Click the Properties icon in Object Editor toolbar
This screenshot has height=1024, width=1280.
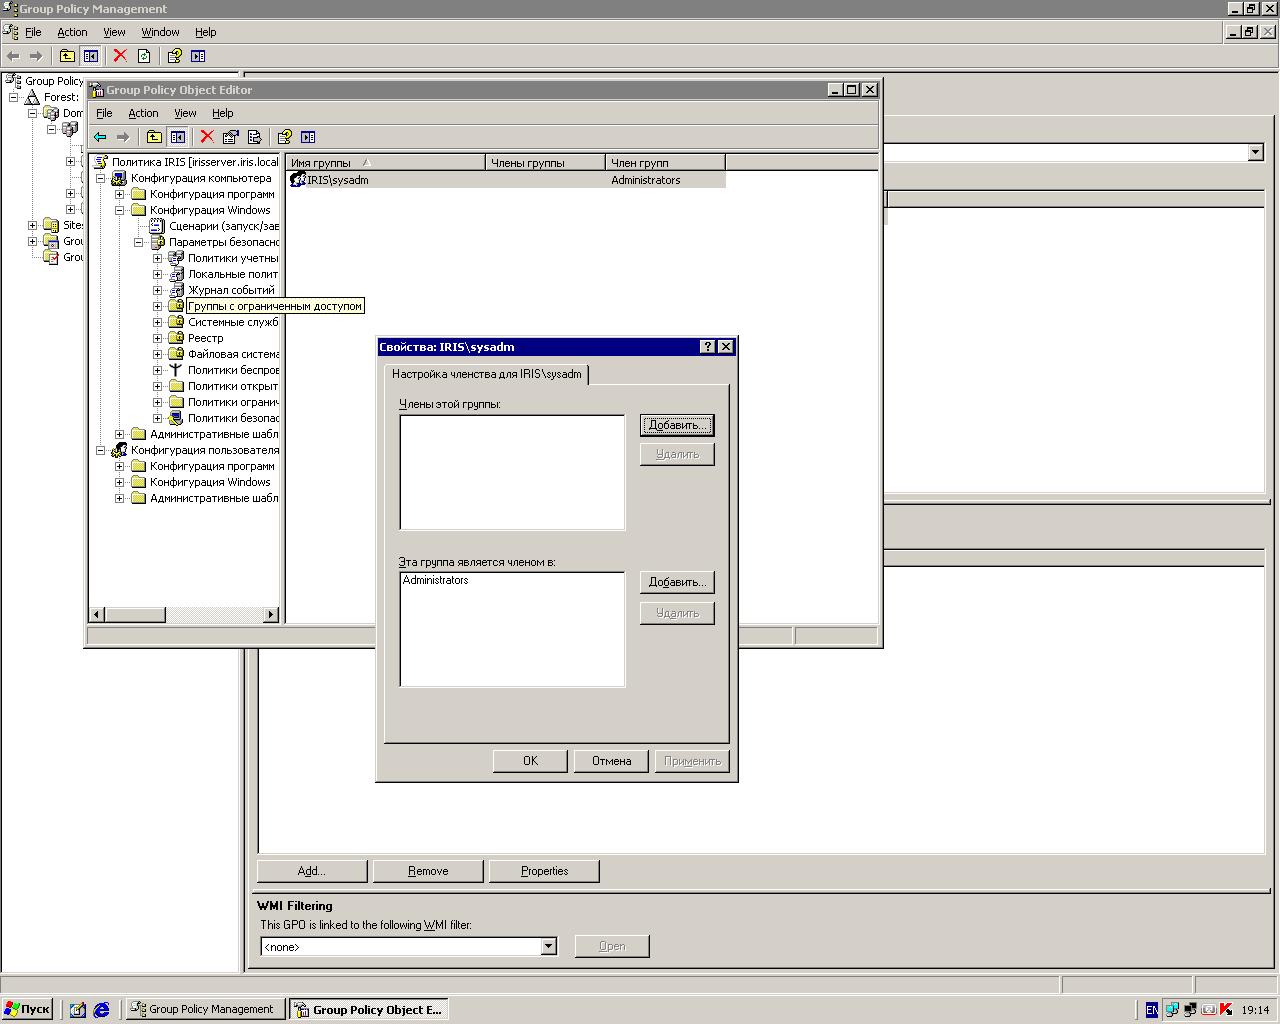tap(231, 137)
